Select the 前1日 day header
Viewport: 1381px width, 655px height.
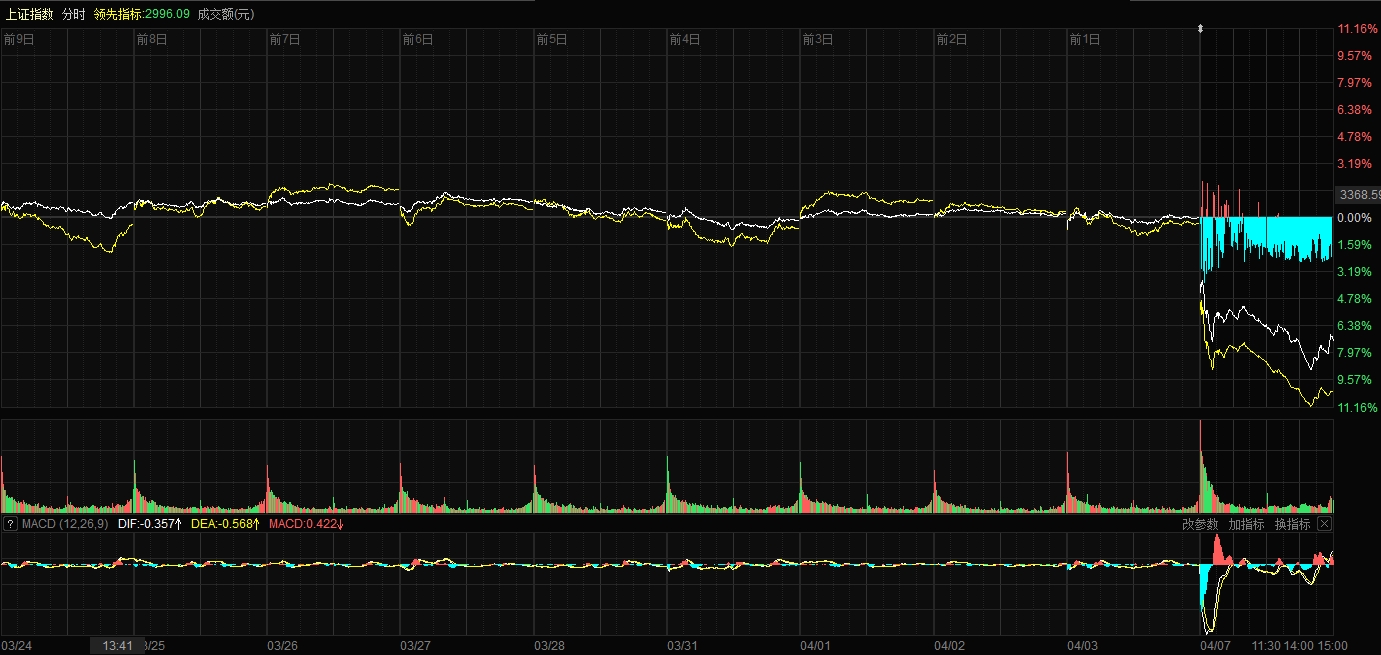(1085, 40)
